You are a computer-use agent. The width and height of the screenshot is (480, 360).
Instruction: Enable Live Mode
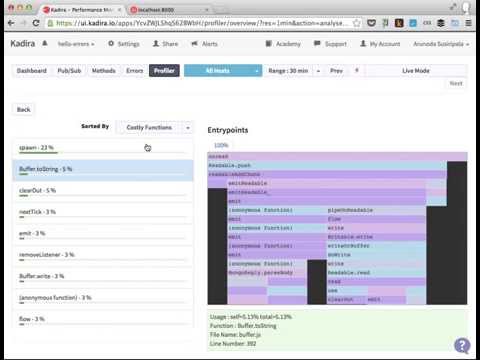(416, 71)
